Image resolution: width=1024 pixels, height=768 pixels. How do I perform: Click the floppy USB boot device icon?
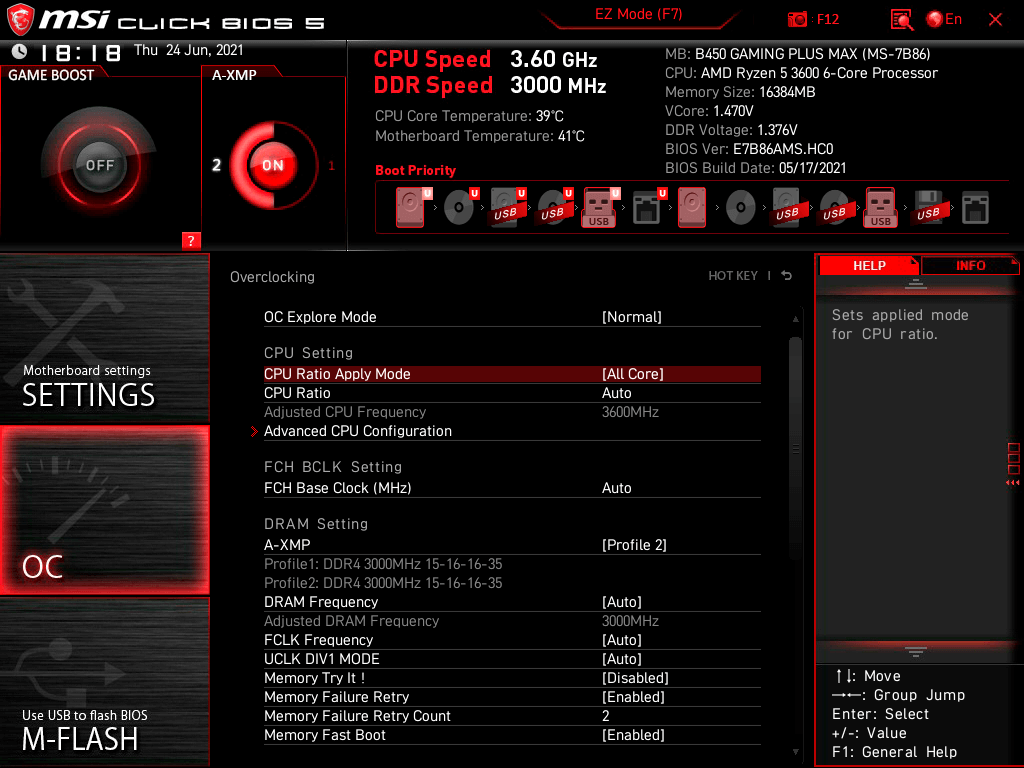pos(928,208)
